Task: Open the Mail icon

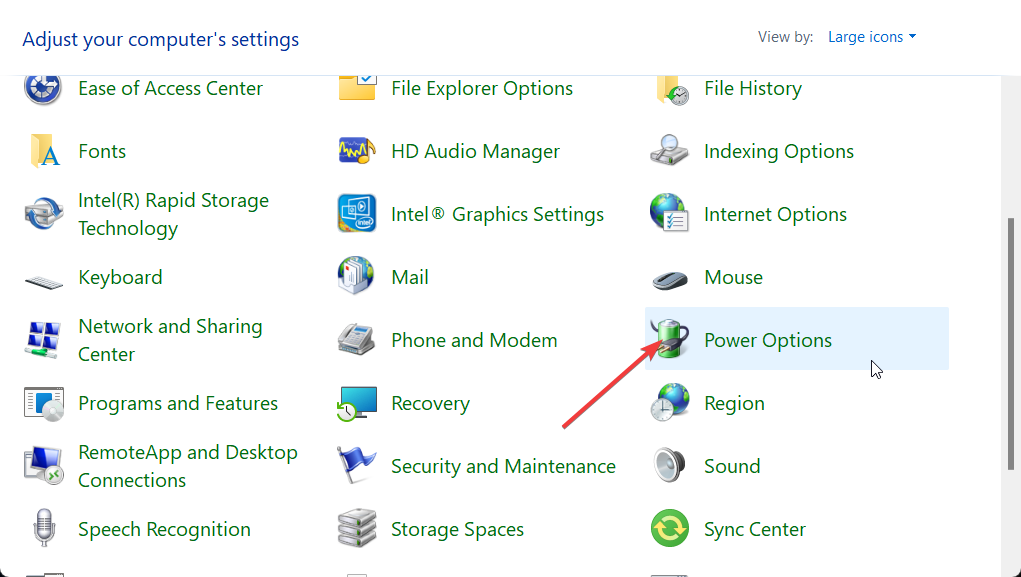Action: point(356,277)
